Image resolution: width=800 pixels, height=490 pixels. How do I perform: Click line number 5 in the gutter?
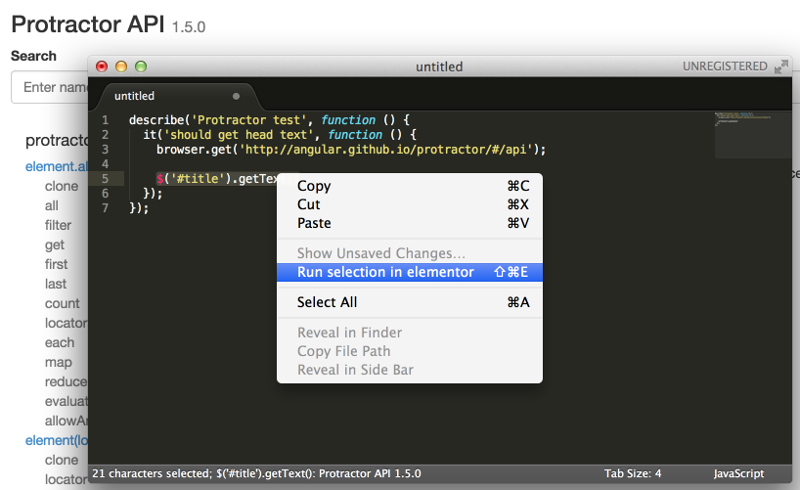[x=105, y=179]
